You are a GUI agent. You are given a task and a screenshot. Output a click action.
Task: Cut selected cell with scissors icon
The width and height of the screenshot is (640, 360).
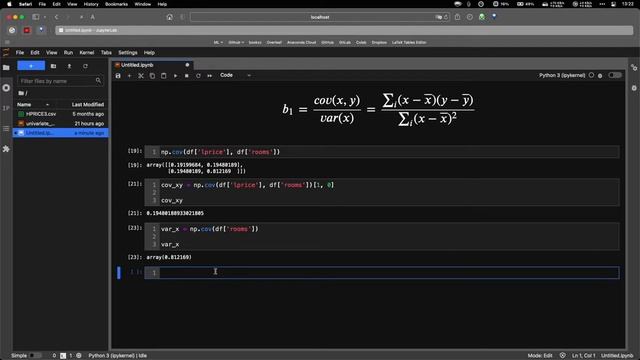[x=141, y=76]
